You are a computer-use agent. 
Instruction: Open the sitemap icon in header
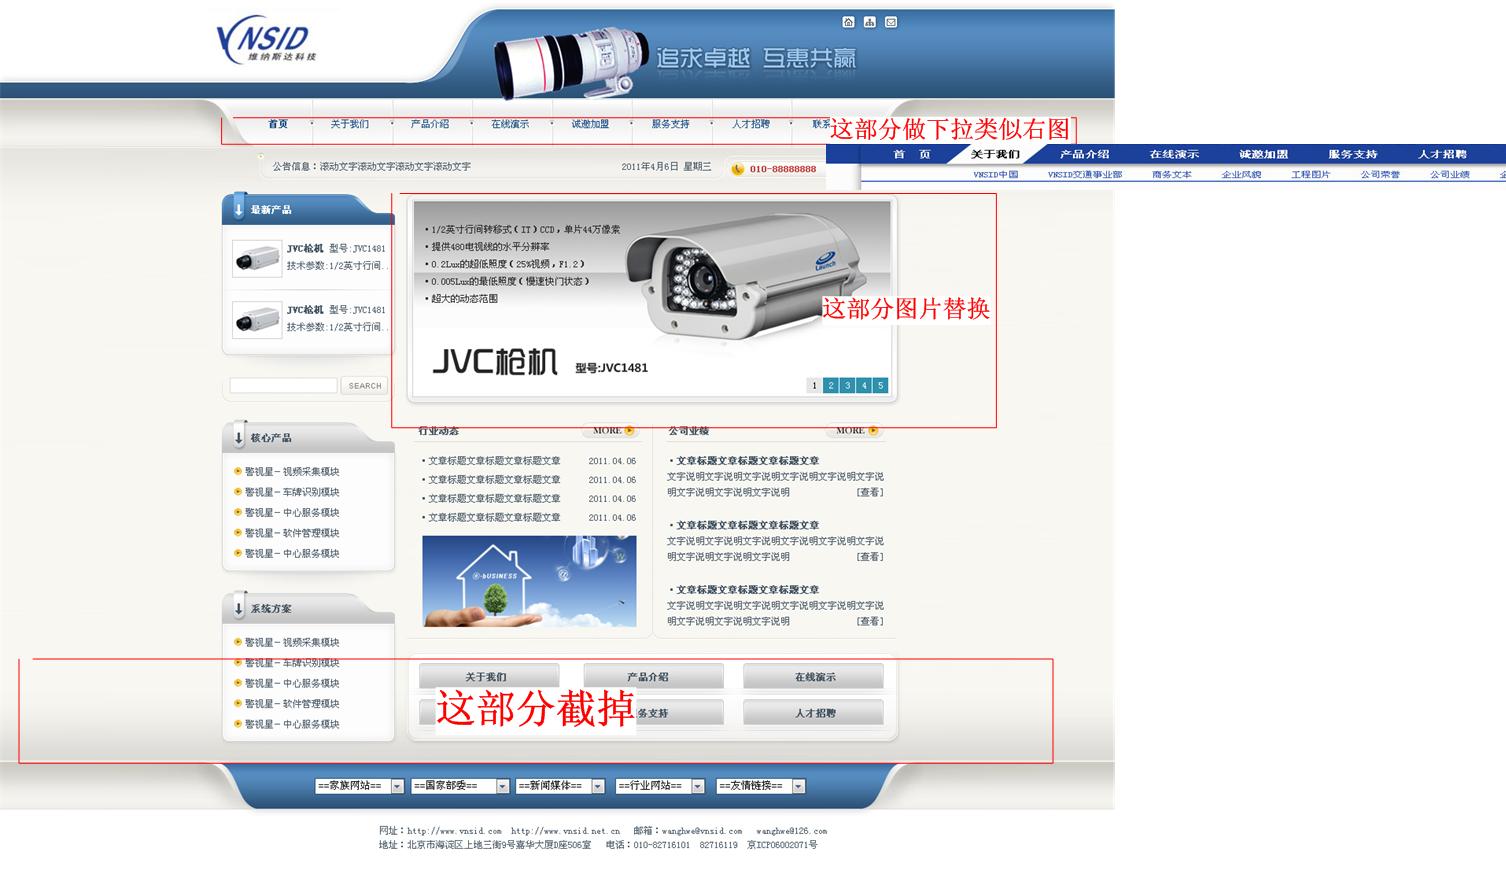click(x=870, y=22)
